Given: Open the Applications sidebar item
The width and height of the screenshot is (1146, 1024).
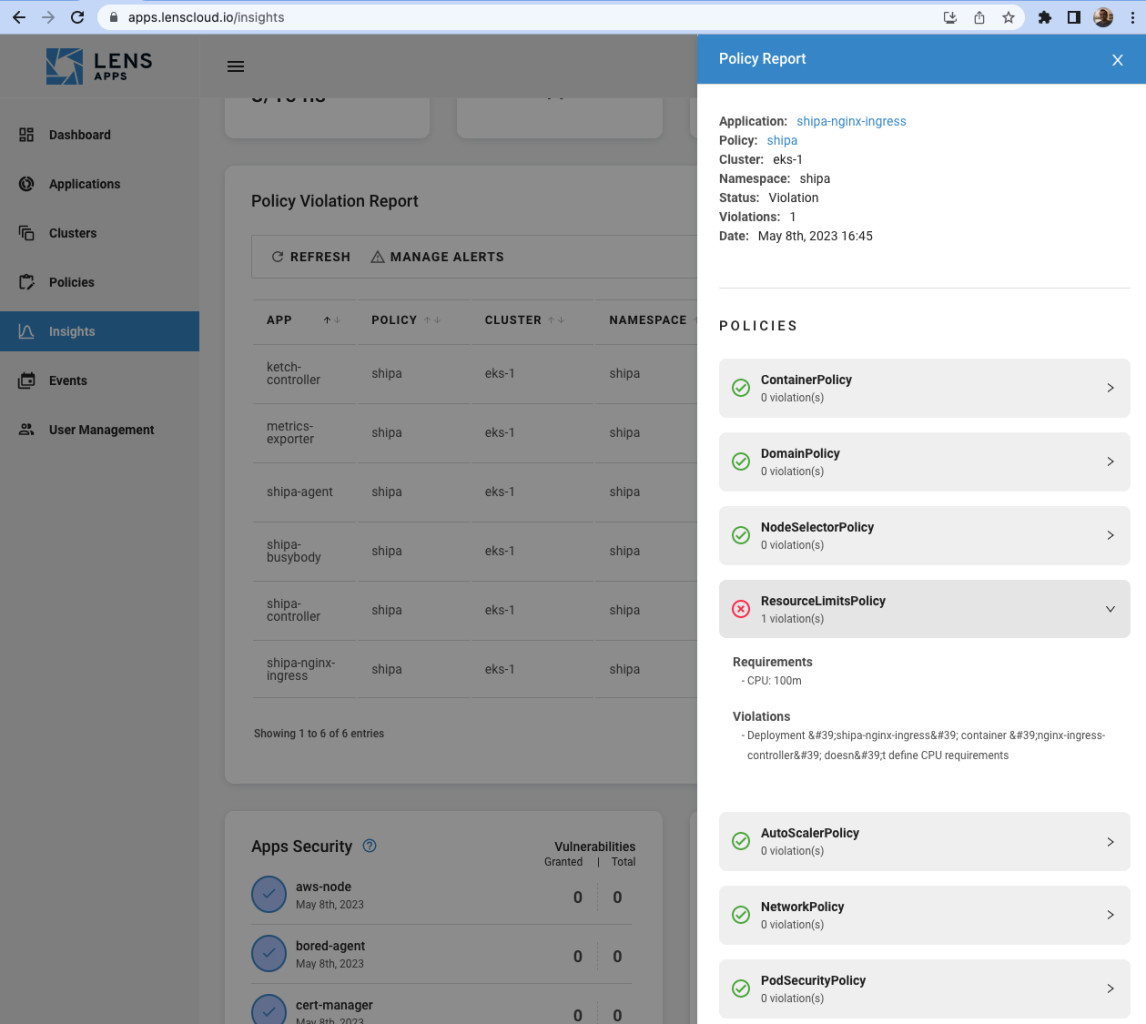Looking at the screenshot, I should point(99,183).
